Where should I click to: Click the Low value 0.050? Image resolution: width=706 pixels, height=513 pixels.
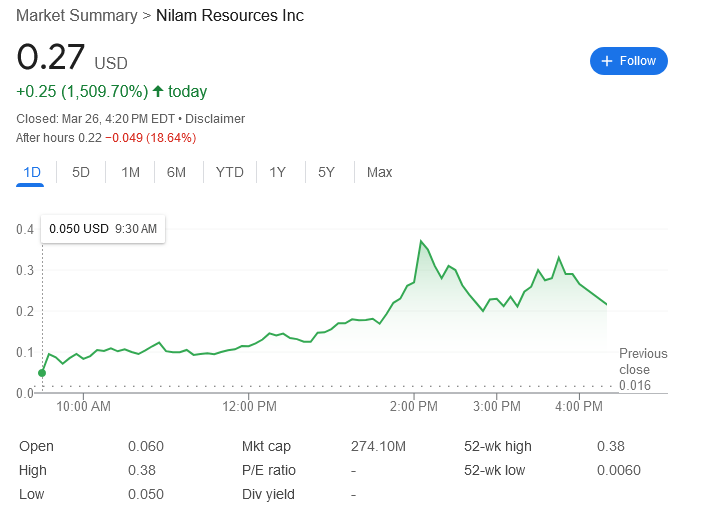coord(146,494)
